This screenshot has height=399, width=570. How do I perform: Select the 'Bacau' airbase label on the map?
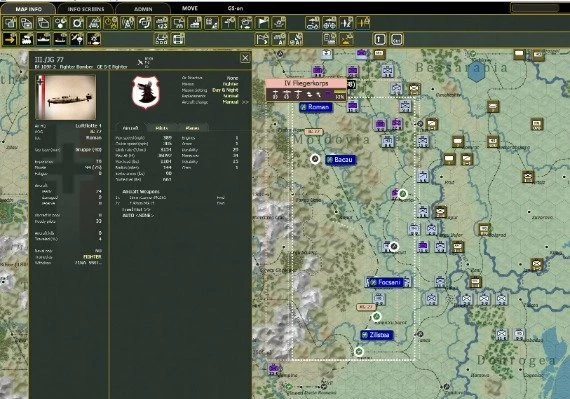[340, 160]
